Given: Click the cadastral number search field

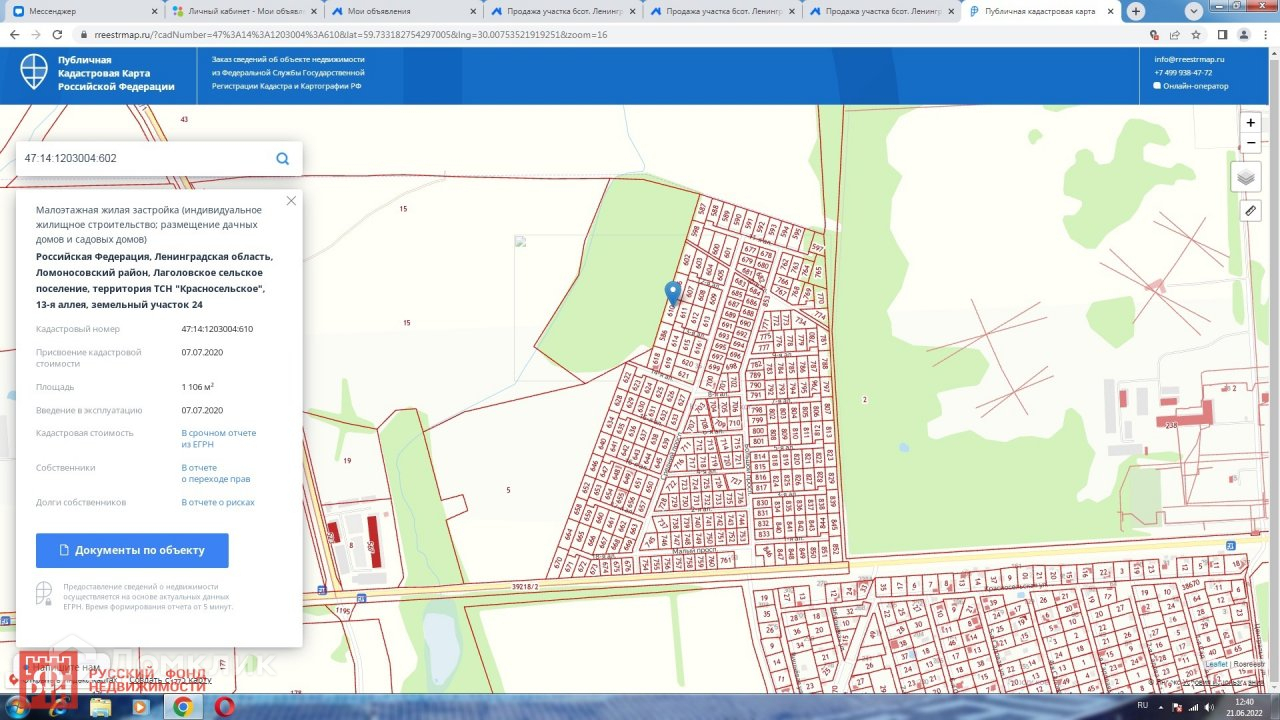Looking at the screenshot, I should point(145,158).
